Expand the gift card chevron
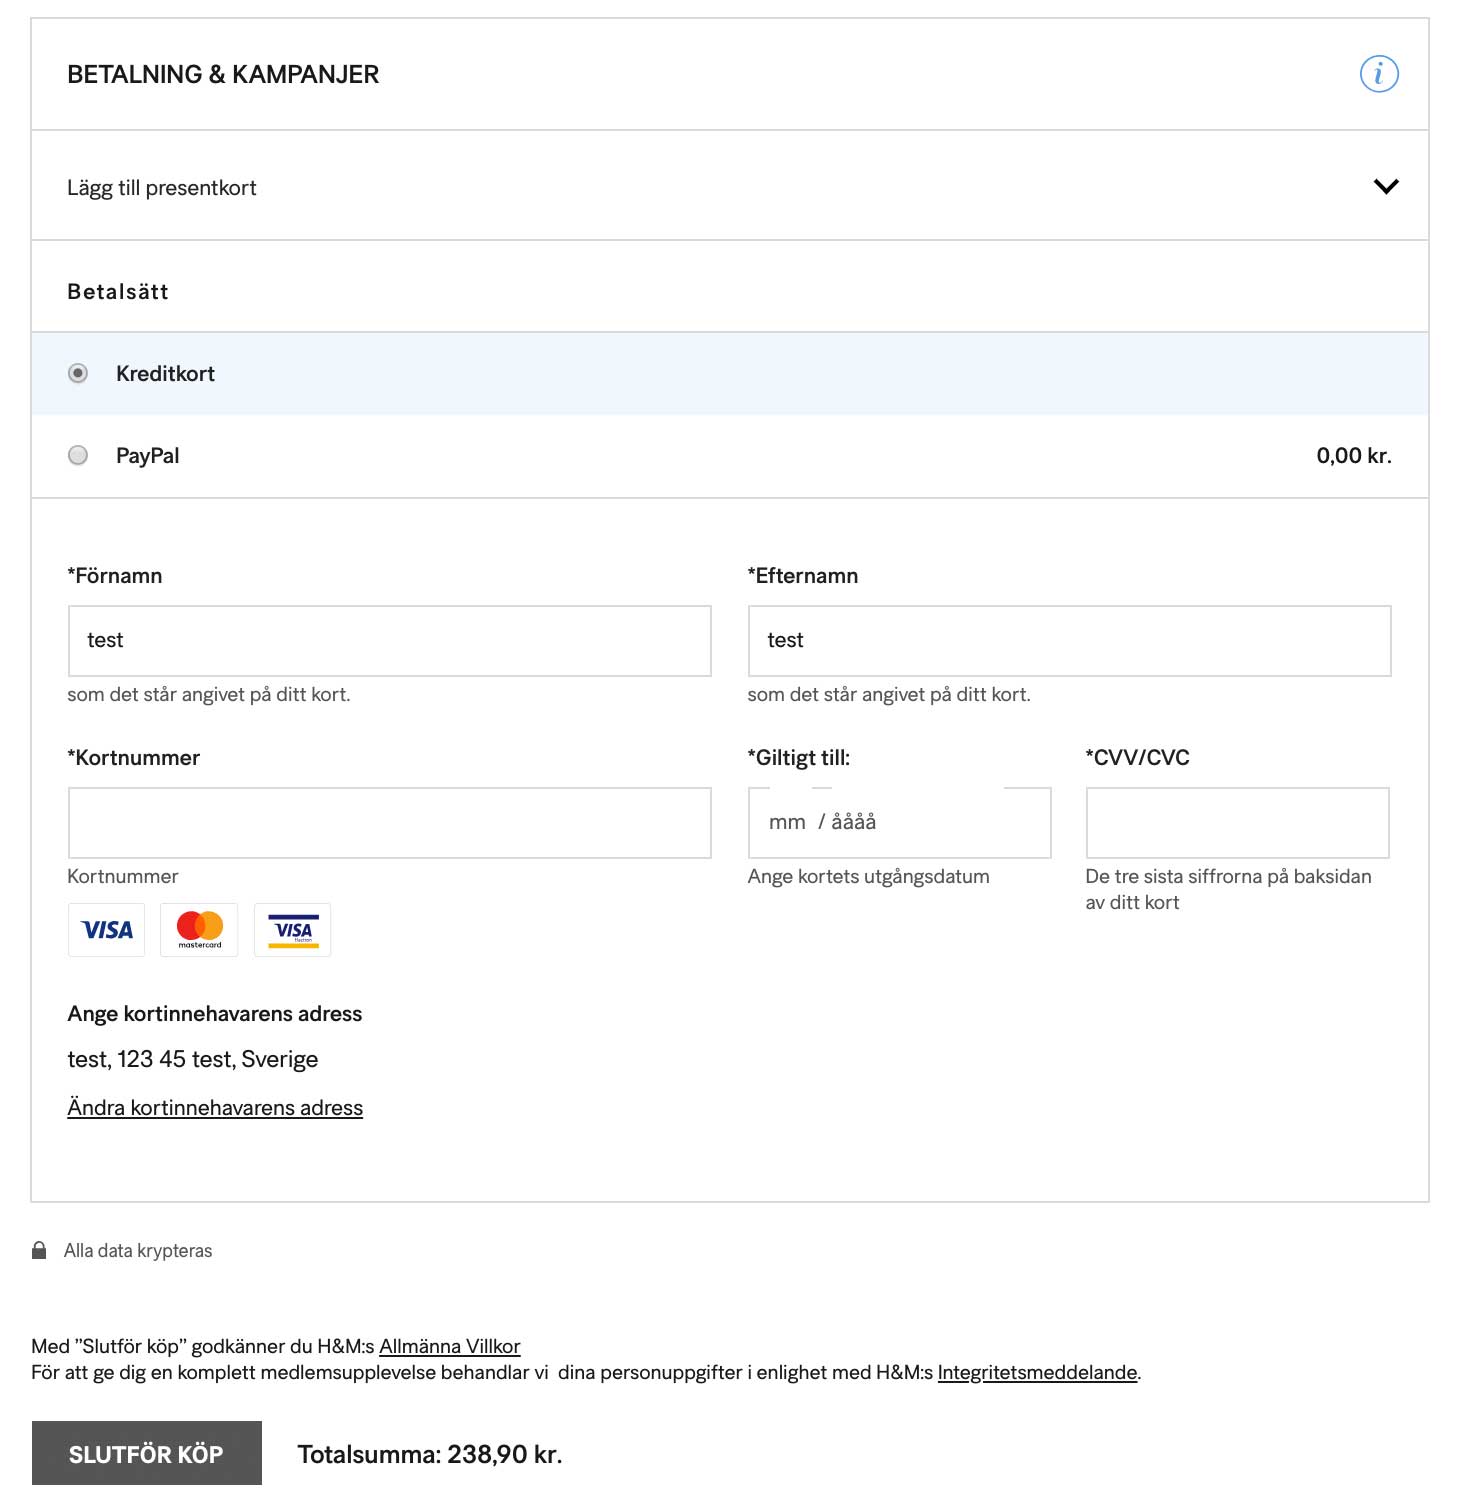Viewport: 1460px width, 1494px height. pyautogui.click(x=1386, y=187)
